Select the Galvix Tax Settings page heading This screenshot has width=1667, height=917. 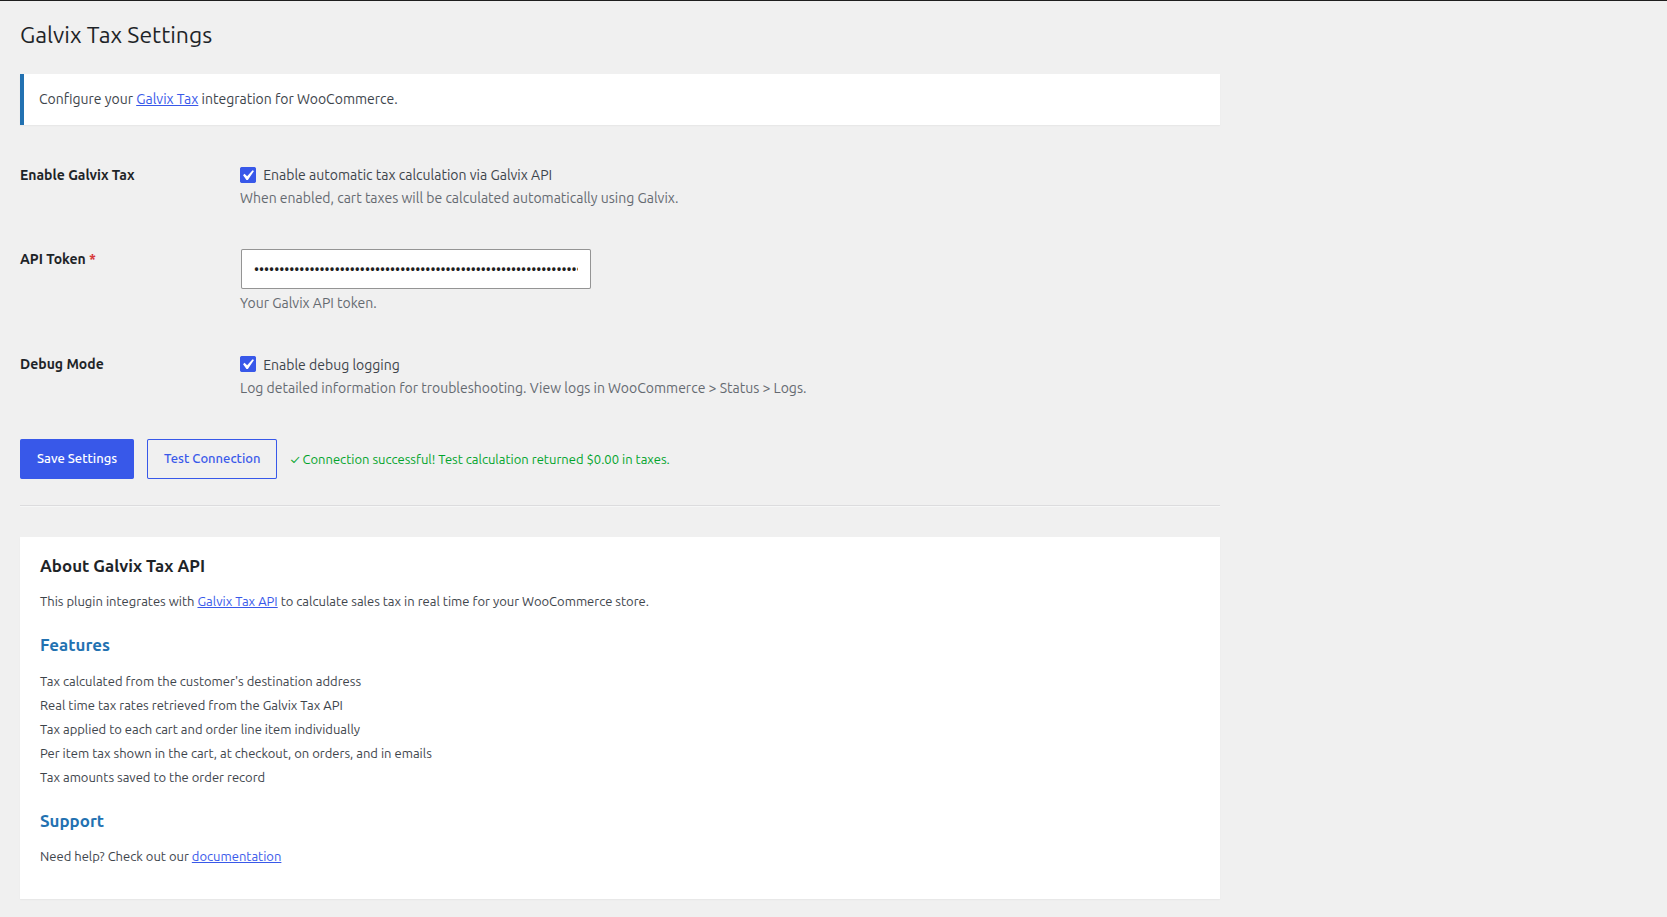point(116,35)
